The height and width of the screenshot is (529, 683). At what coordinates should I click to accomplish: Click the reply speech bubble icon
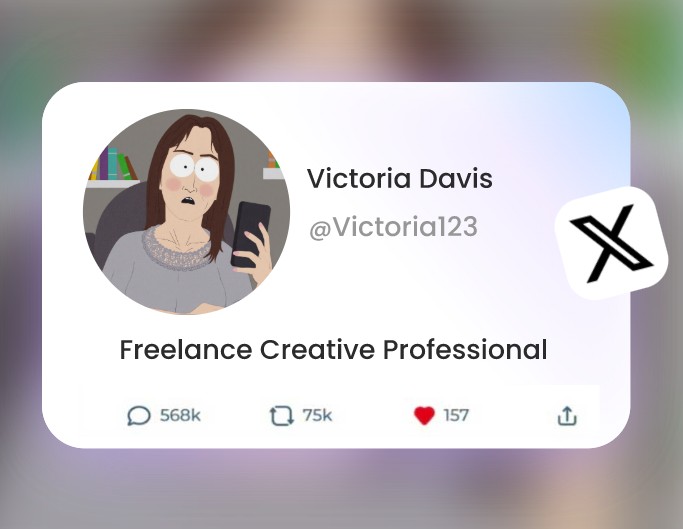pos(139,415)
